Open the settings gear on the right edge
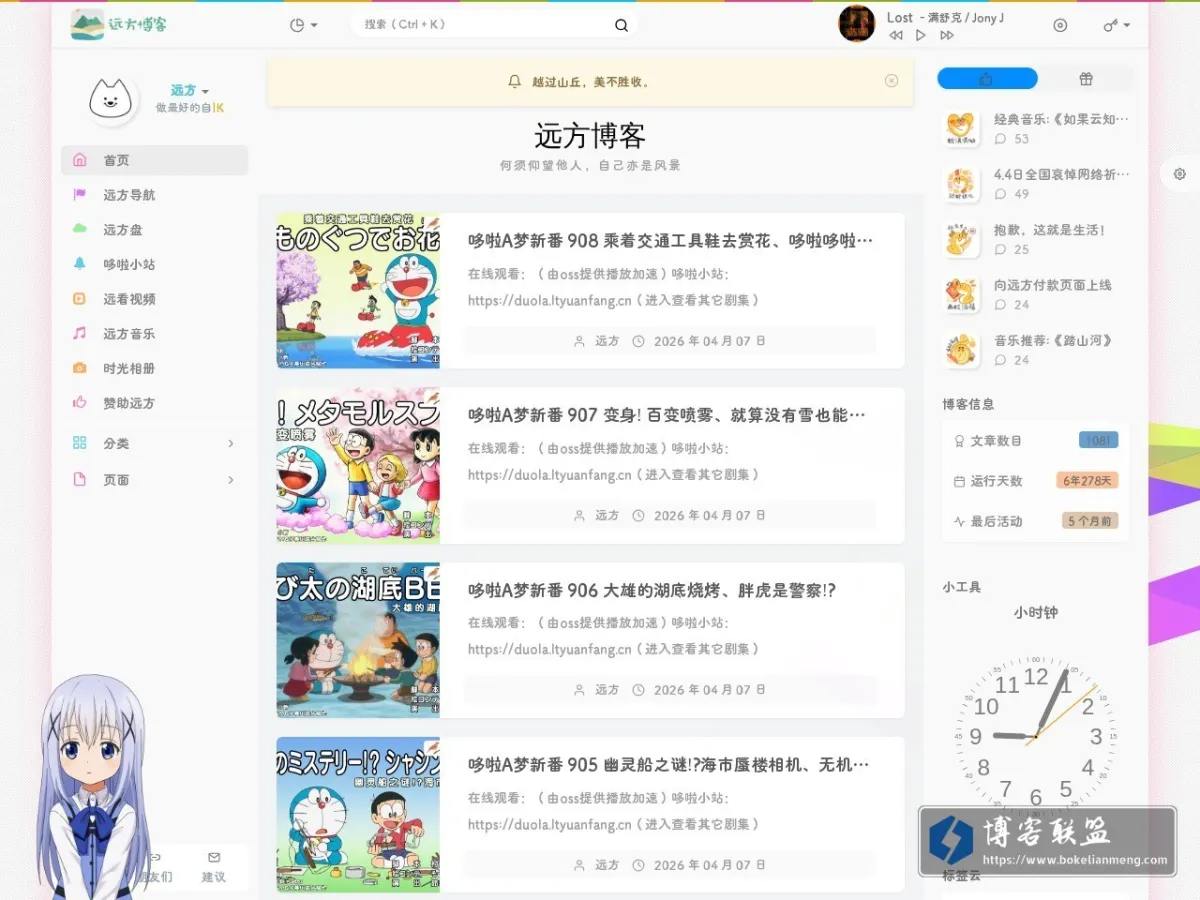Screen dimensions: 1200x900 tap(1180, 174)
